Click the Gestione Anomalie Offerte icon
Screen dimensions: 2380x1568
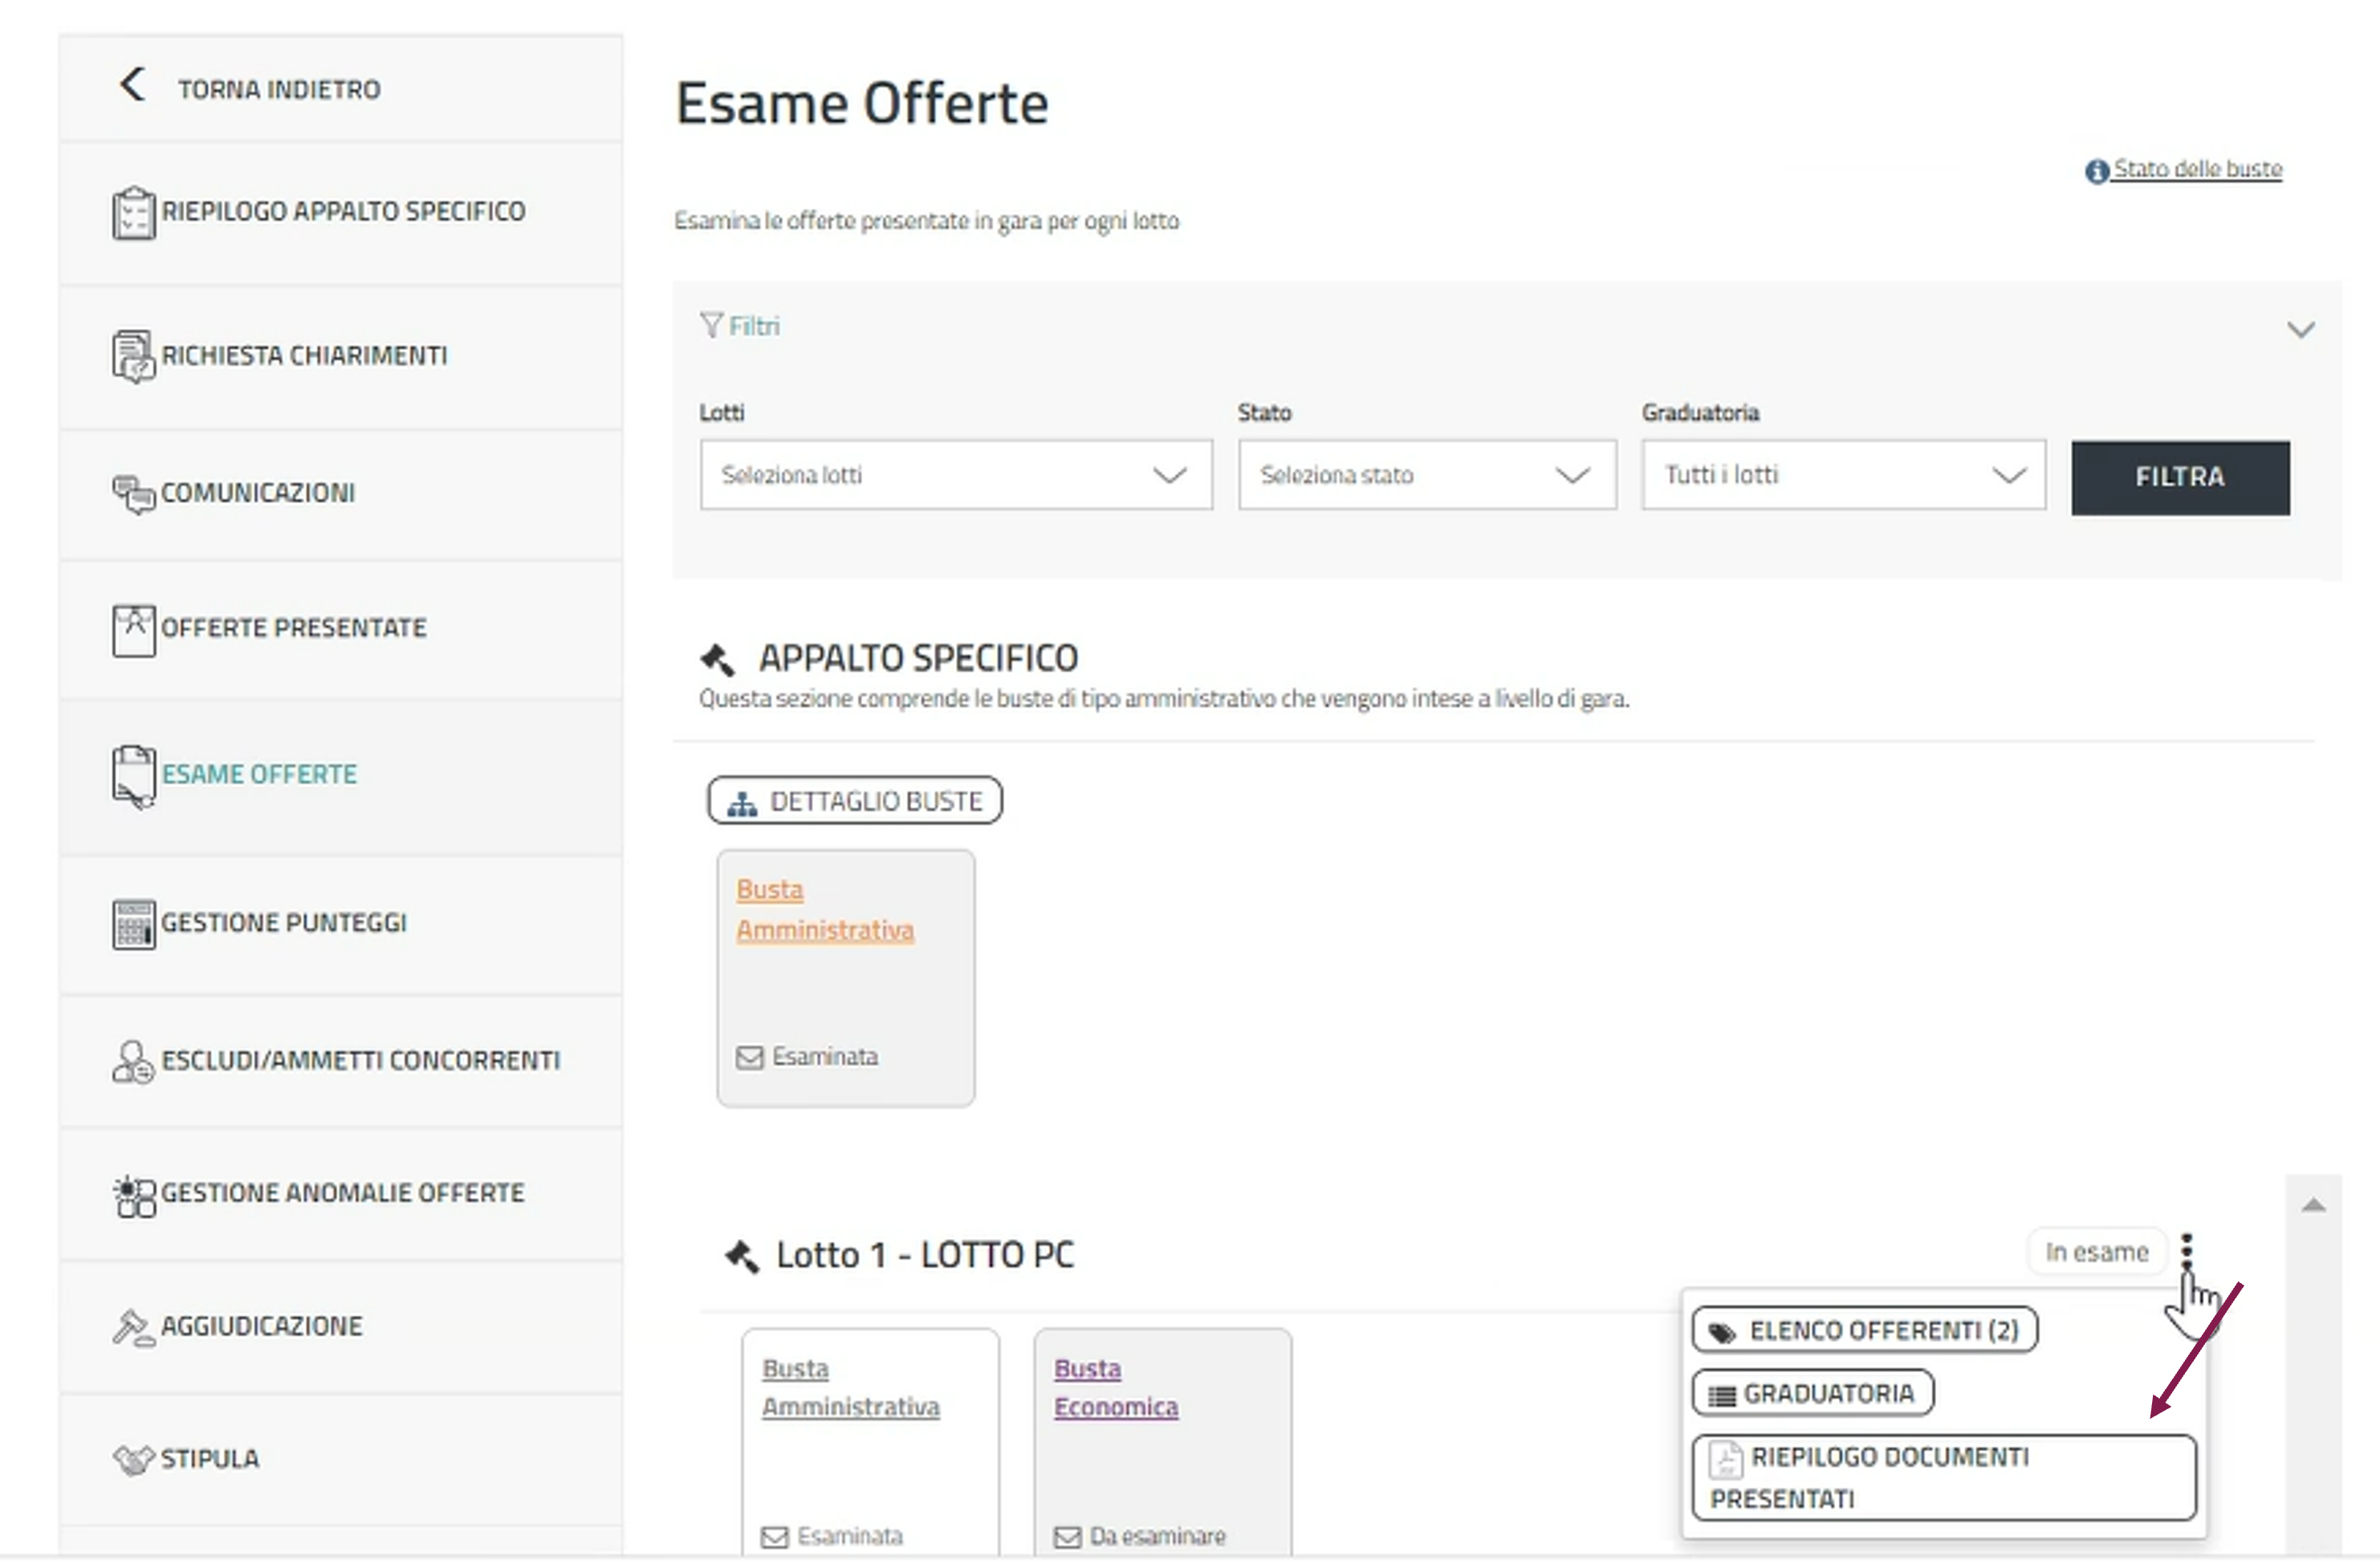[135, 1196]
